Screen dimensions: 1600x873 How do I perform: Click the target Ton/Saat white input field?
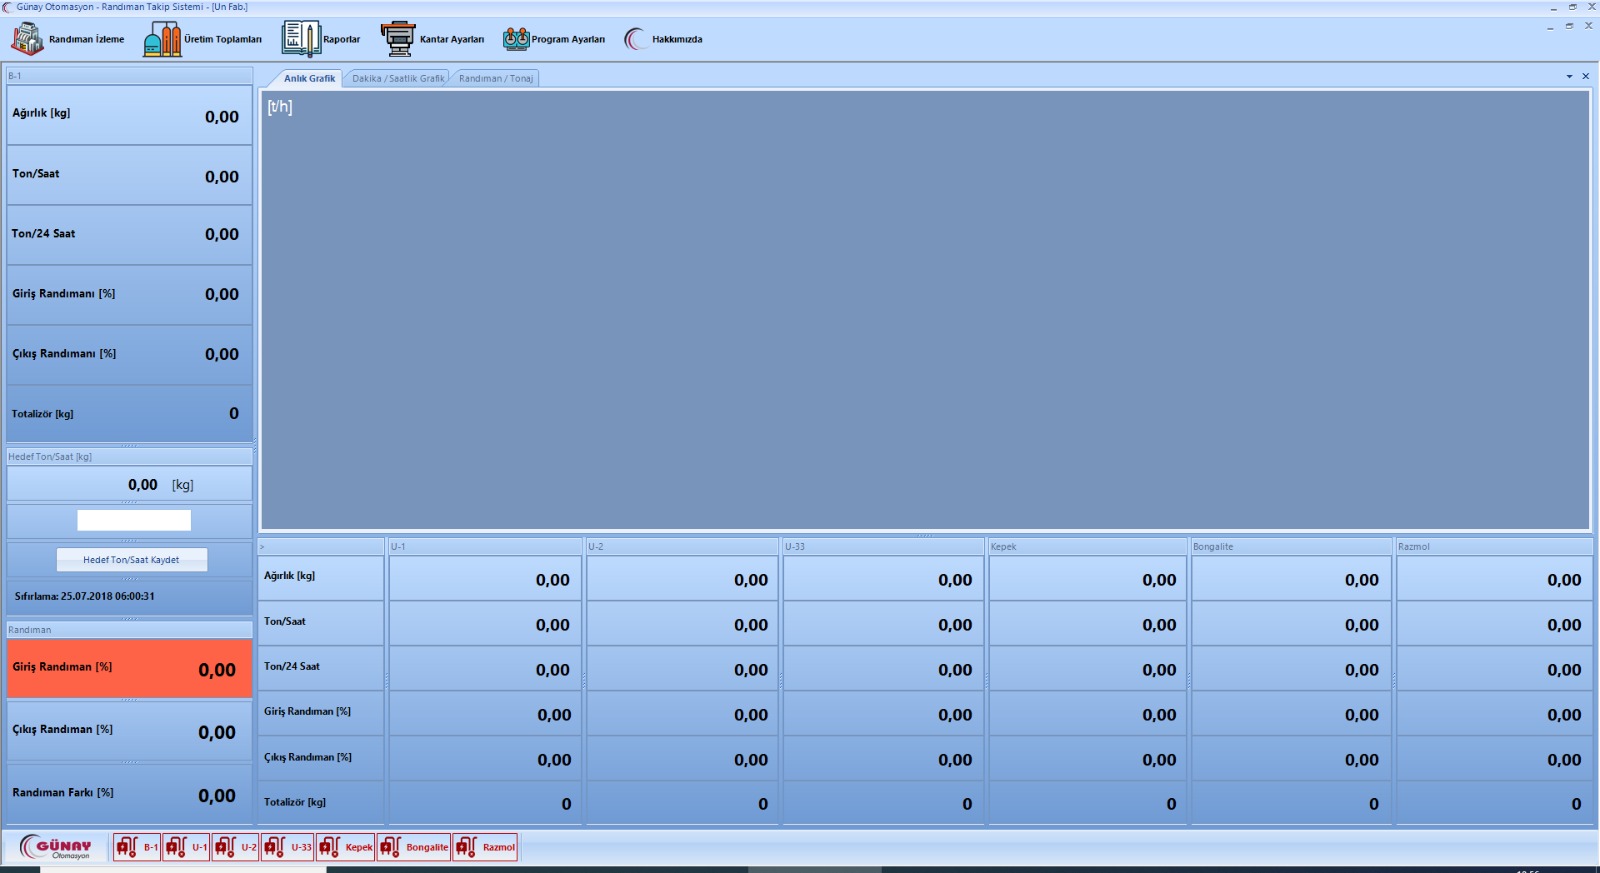[134, 520]
